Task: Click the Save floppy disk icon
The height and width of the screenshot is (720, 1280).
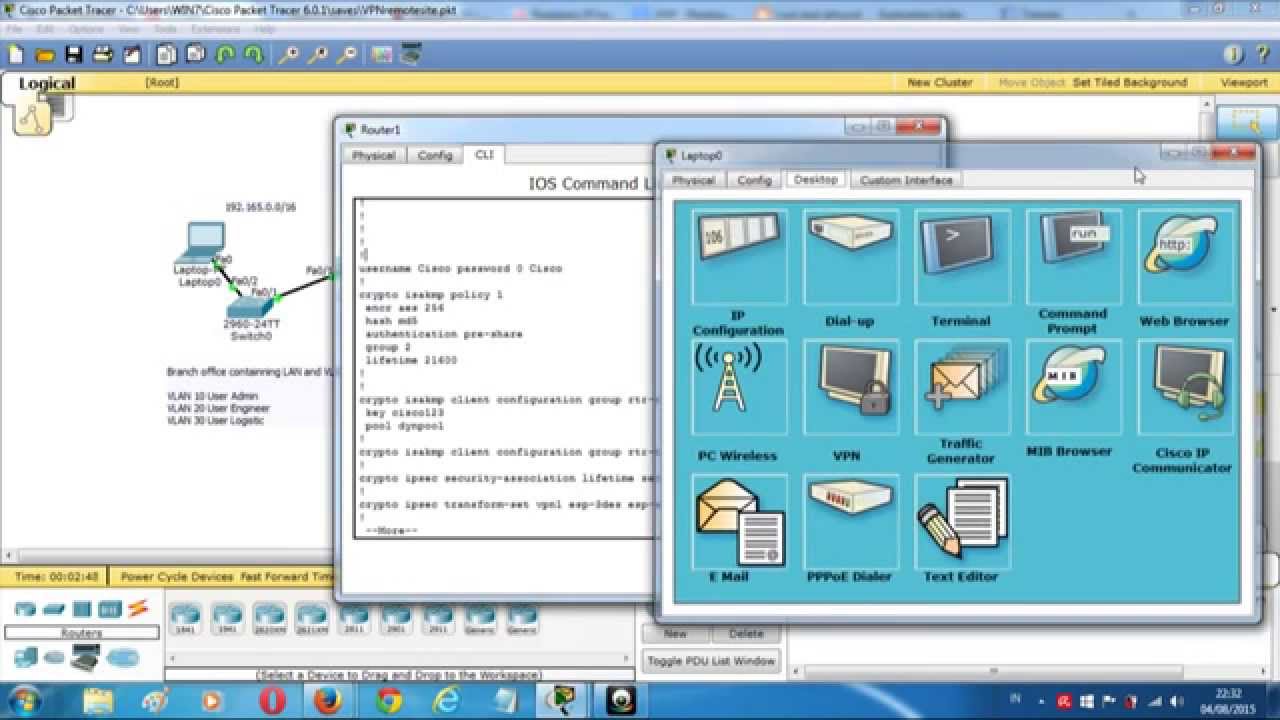Action: pos(74,54)
